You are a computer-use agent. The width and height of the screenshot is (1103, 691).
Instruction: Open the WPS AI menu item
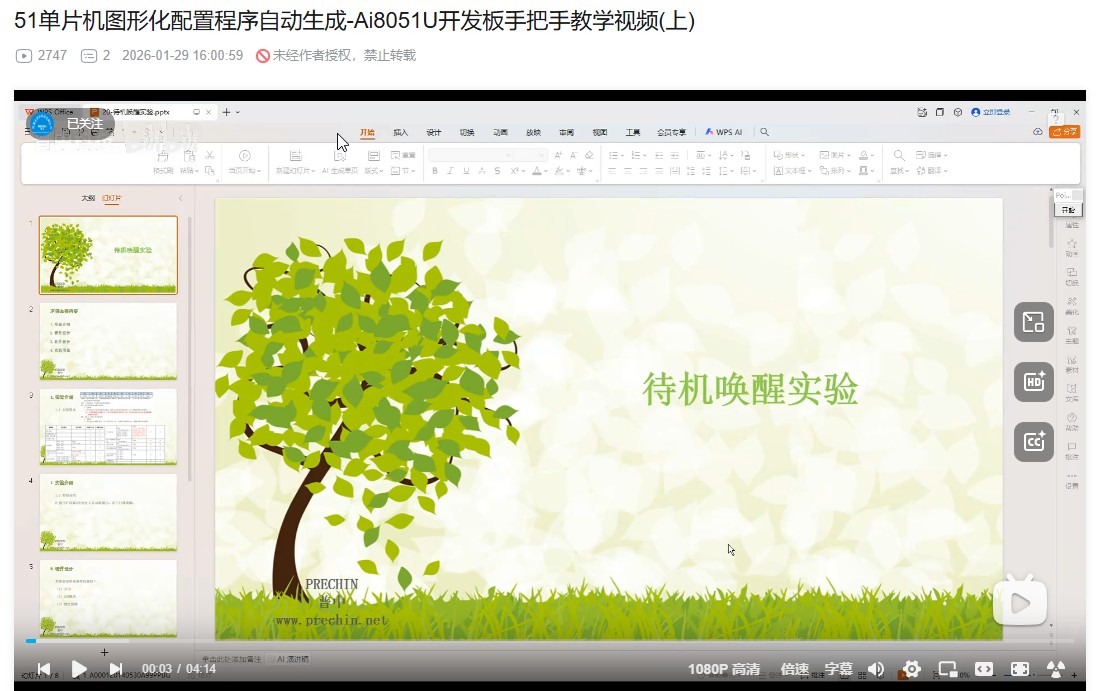(722, 131)
